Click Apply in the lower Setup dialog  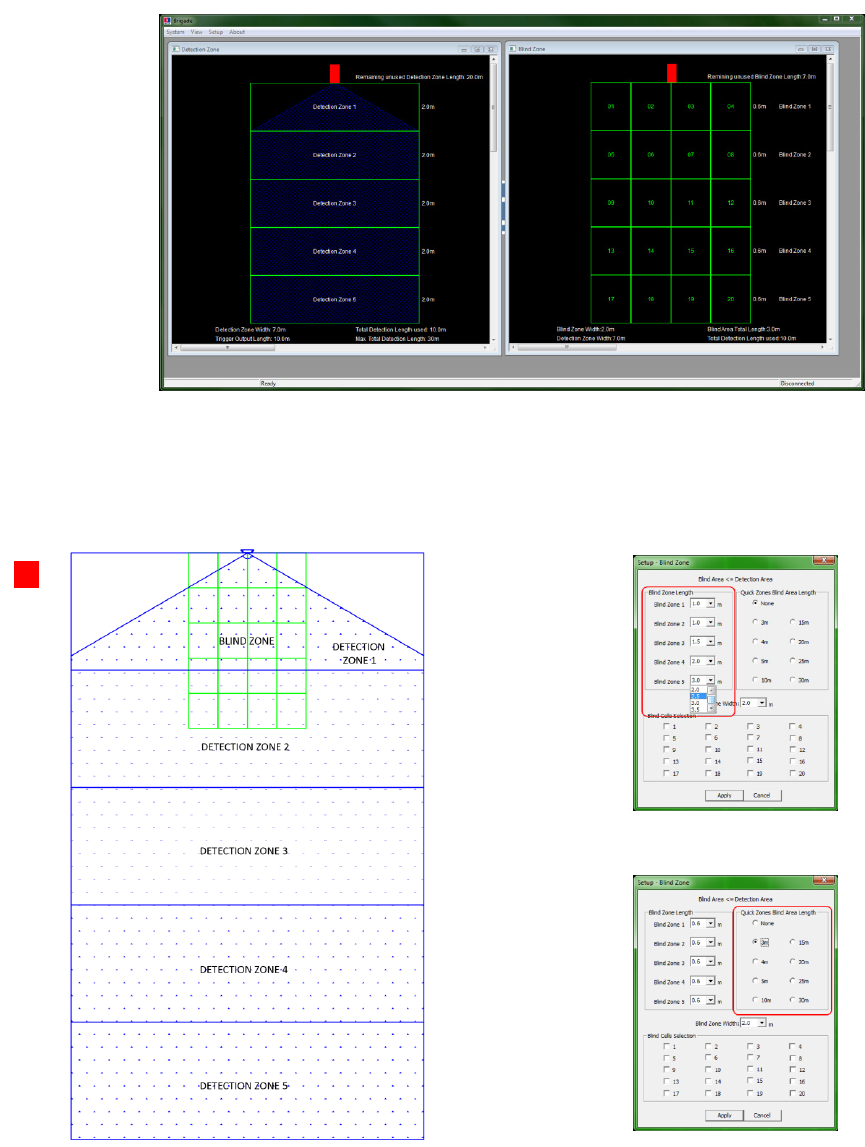[x=724, y=1116]
